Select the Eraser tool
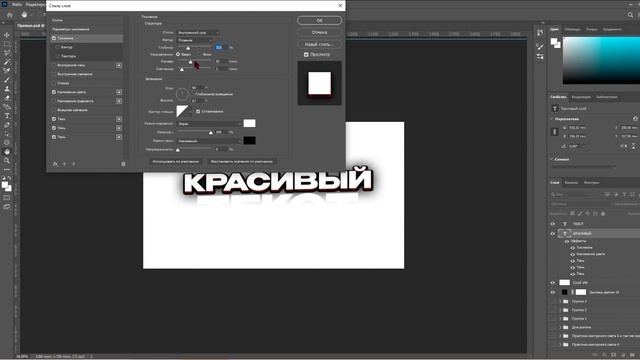Viewport: 640px width, 360px height. point(7,98)
